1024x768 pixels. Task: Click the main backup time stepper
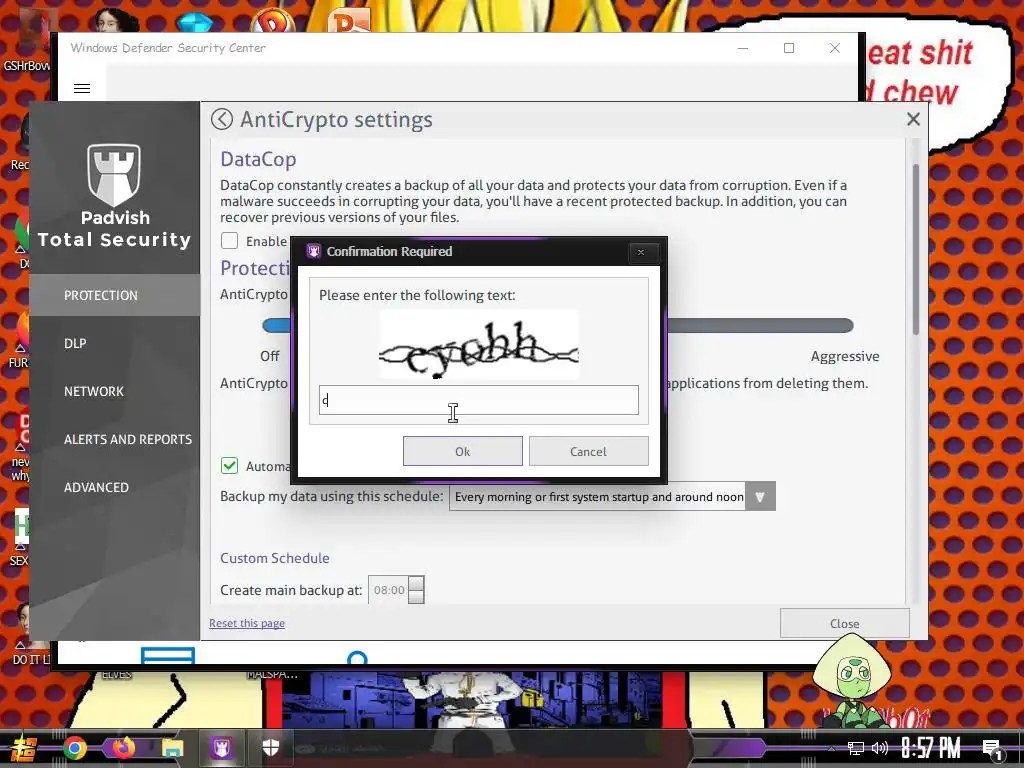(x=416, y=590)
